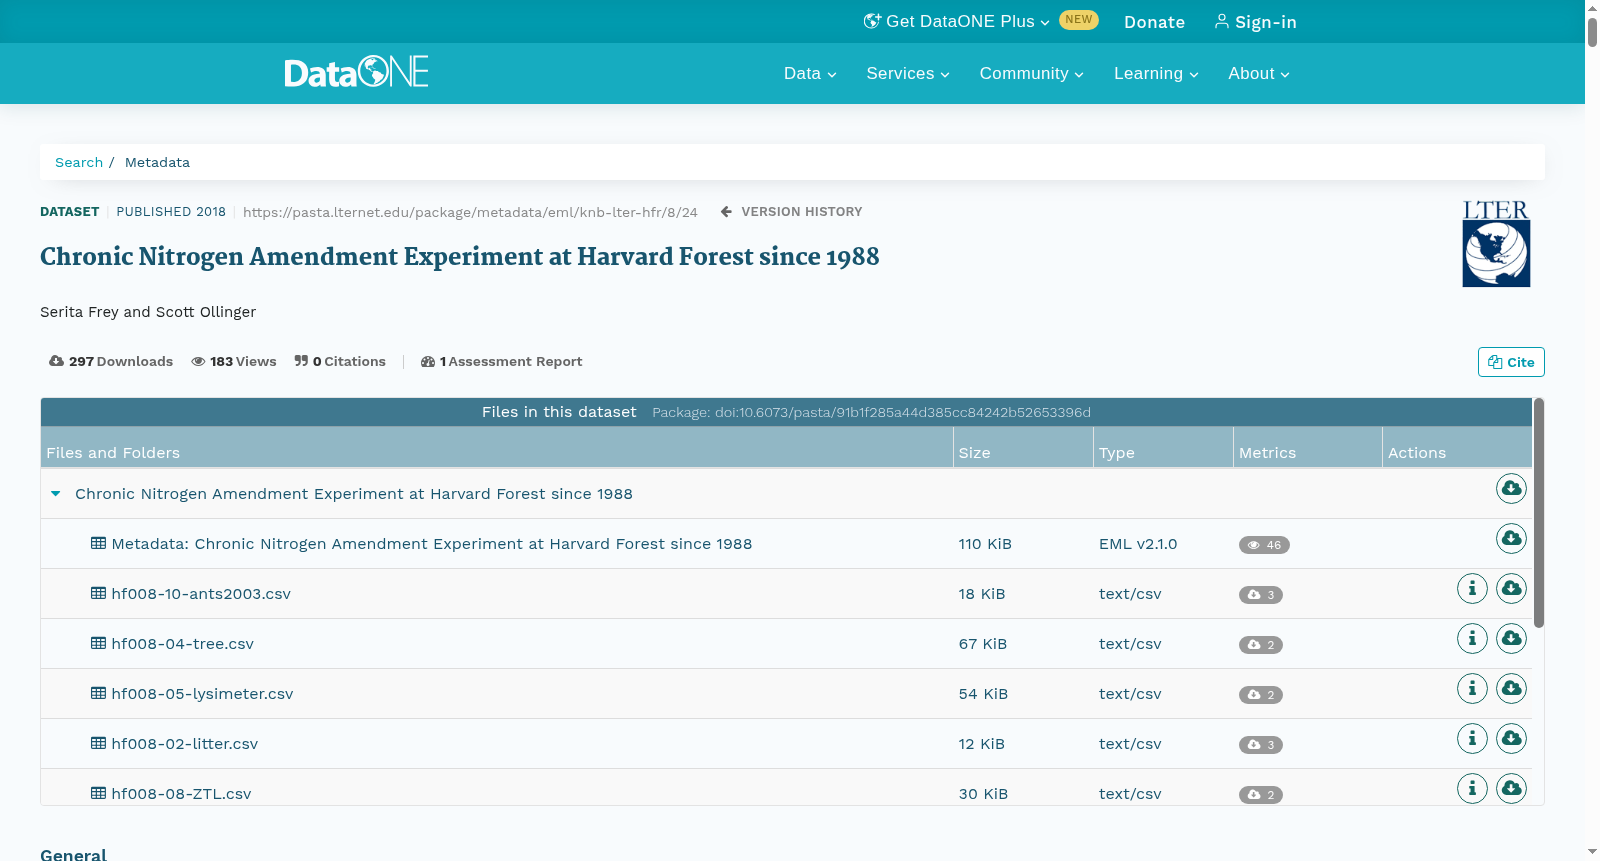
Task: Click the dataset title heading
Action: click(460, 257)
